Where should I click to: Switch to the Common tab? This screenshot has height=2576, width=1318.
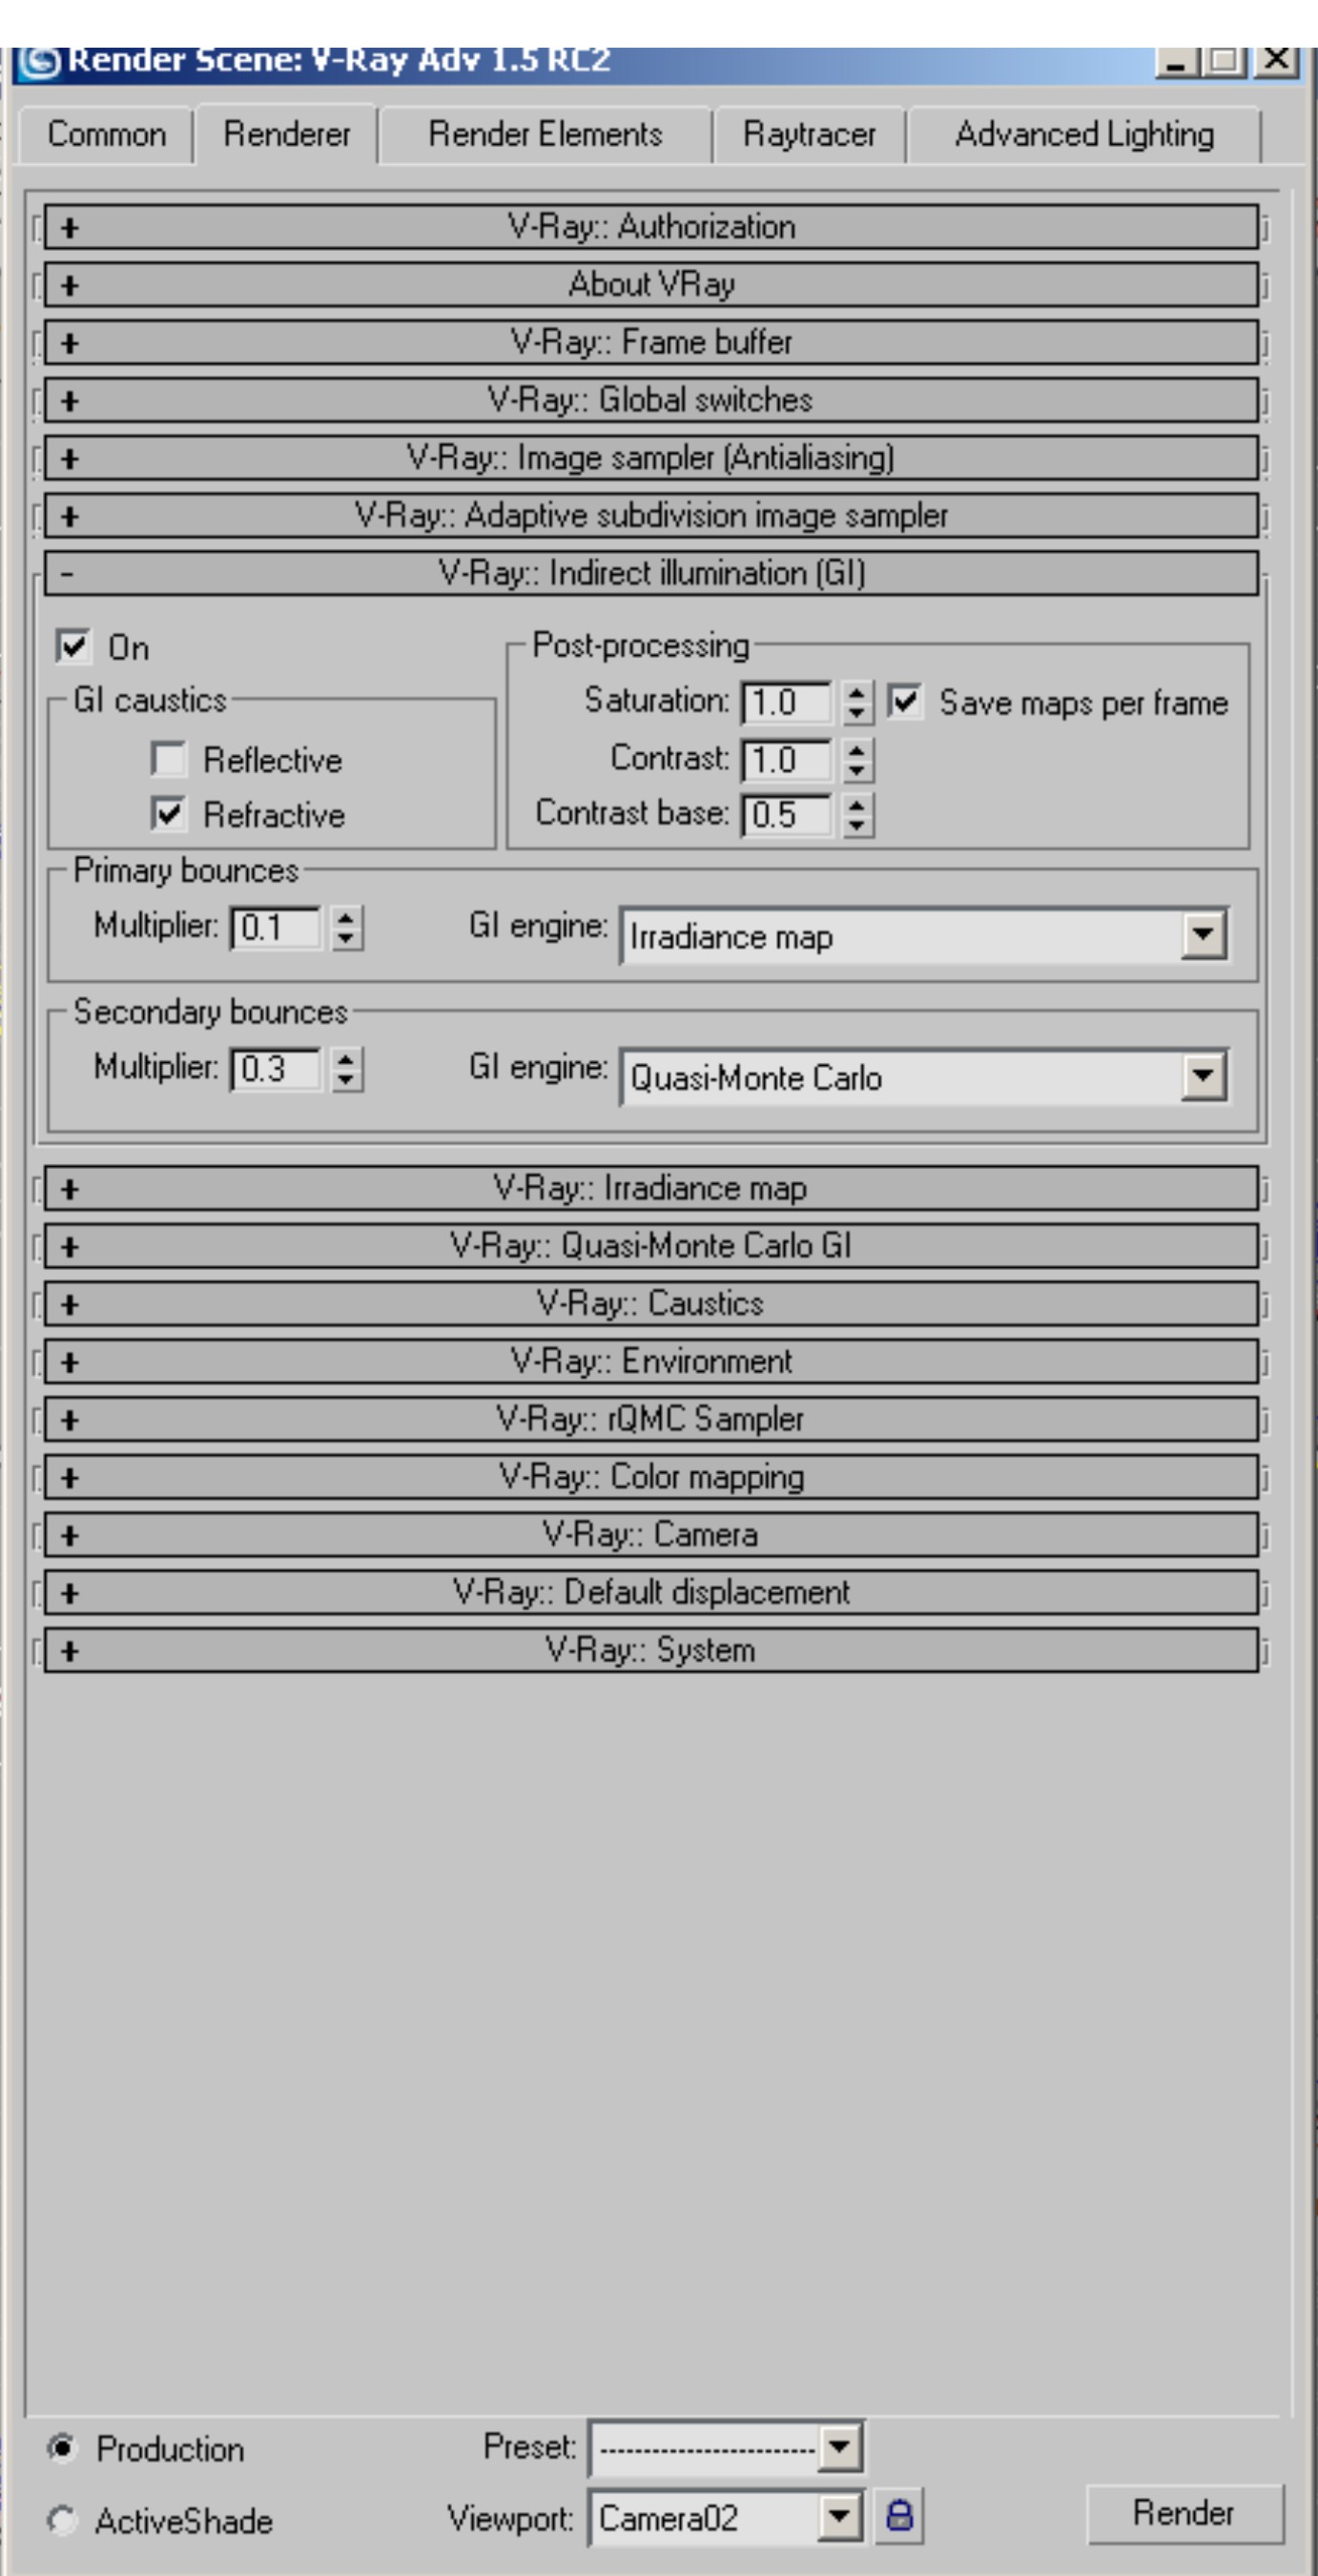click(106, 135)
